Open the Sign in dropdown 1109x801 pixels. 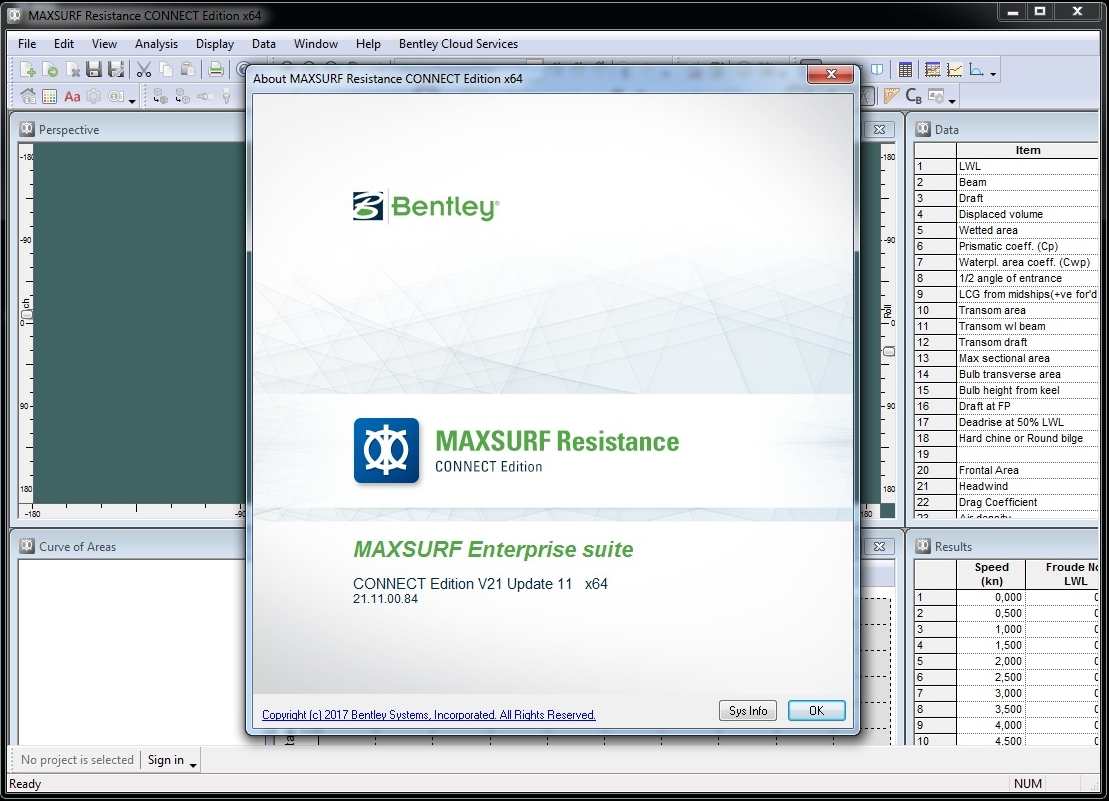point(172,760)
